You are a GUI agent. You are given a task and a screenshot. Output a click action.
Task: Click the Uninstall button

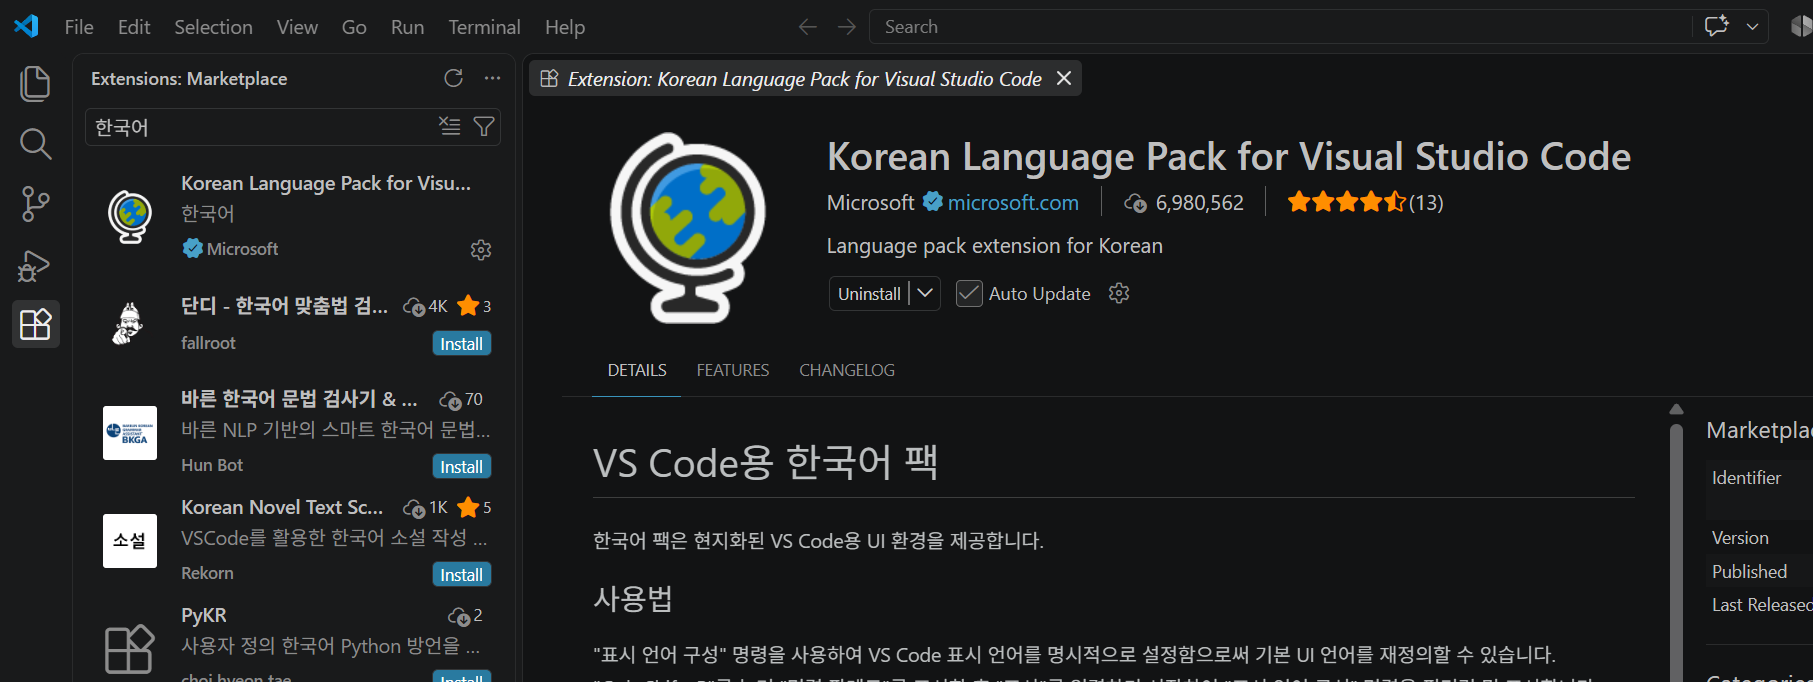click(x=869, y=294)
